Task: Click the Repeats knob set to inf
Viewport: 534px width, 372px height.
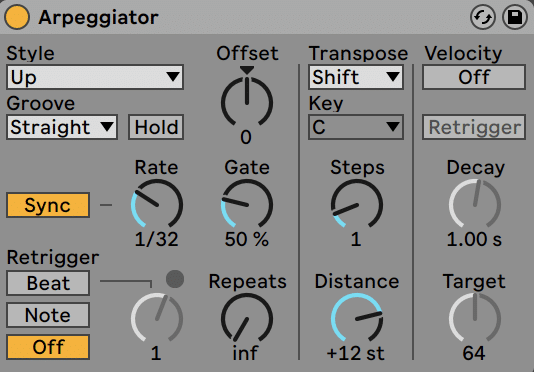Action: coord(247,318)
